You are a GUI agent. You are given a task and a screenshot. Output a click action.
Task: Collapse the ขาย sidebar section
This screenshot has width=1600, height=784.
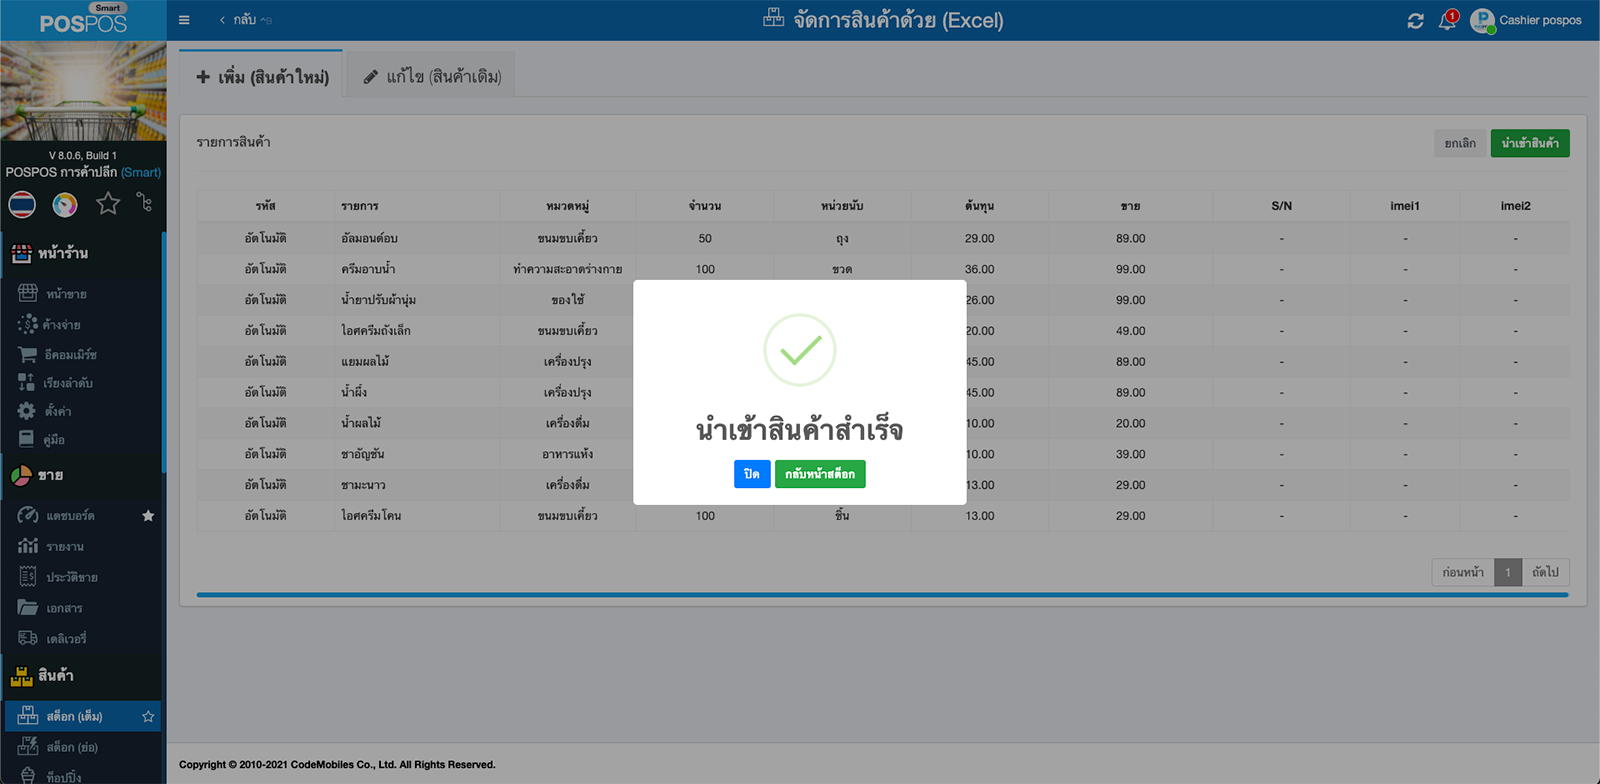point(50,476)
